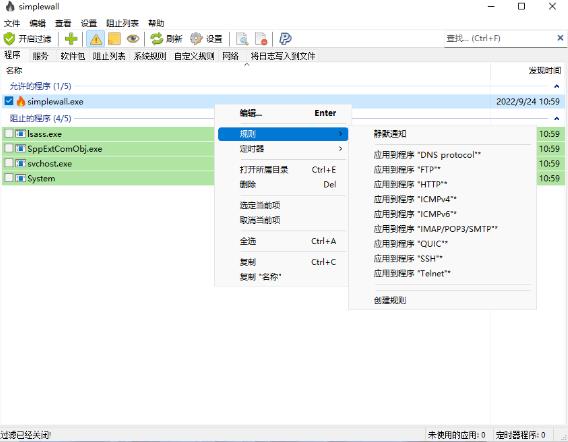Click the lsass.exe program icon
This screenshot has height=442, width=568.
(21, 134)
